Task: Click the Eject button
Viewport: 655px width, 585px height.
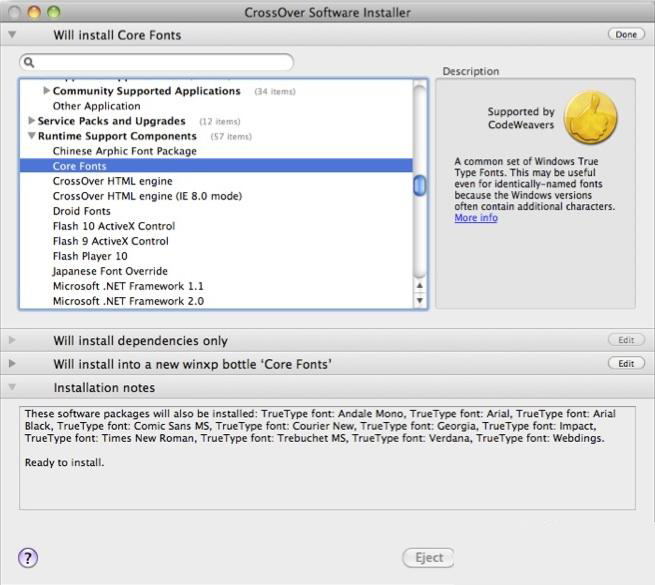Action: pos(428,558)
